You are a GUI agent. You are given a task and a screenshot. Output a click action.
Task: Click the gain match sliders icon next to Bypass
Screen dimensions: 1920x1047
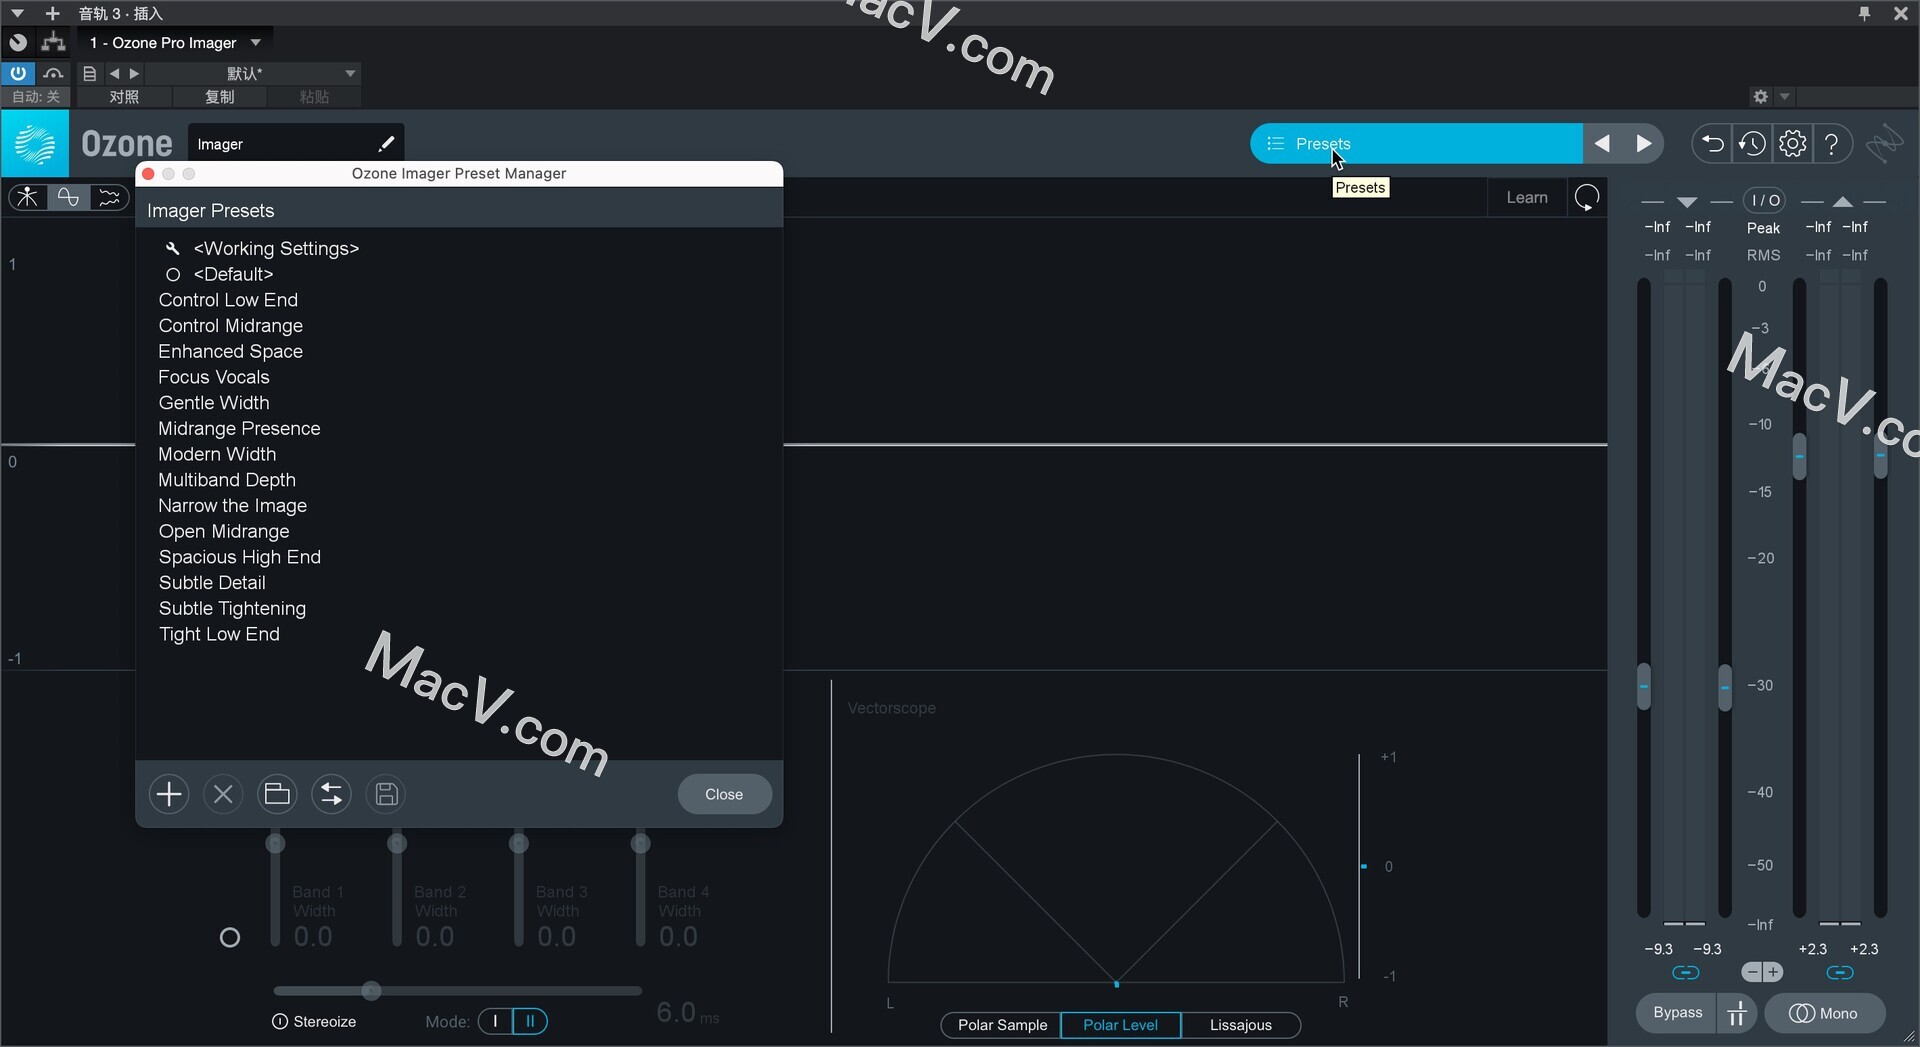1738,1013
